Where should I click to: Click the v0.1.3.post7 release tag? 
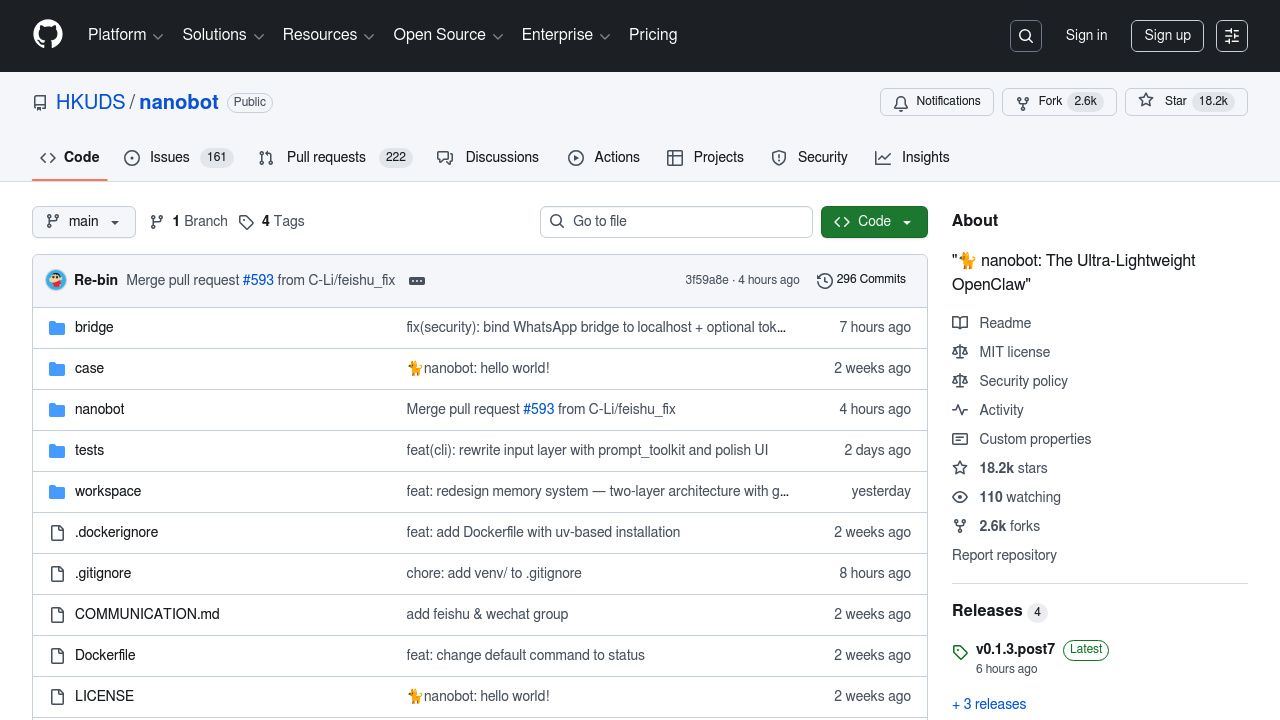pyautogui.click(x=1015, y=649)
